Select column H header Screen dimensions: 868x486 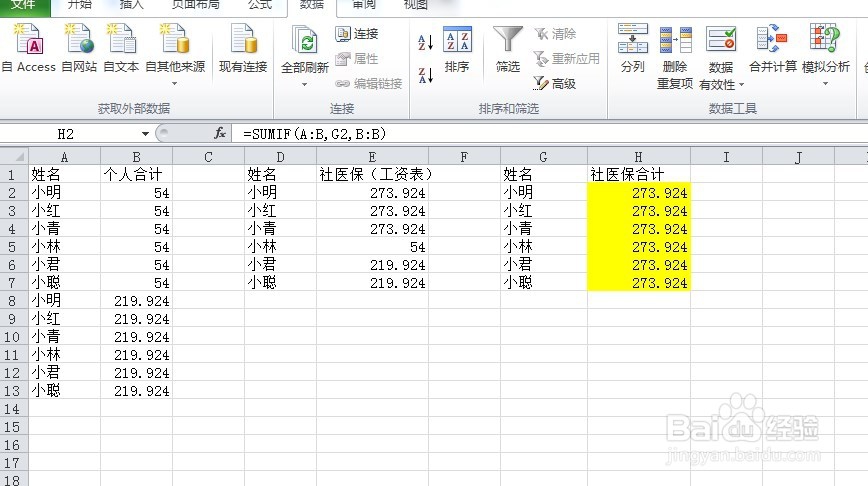point(638,157)
